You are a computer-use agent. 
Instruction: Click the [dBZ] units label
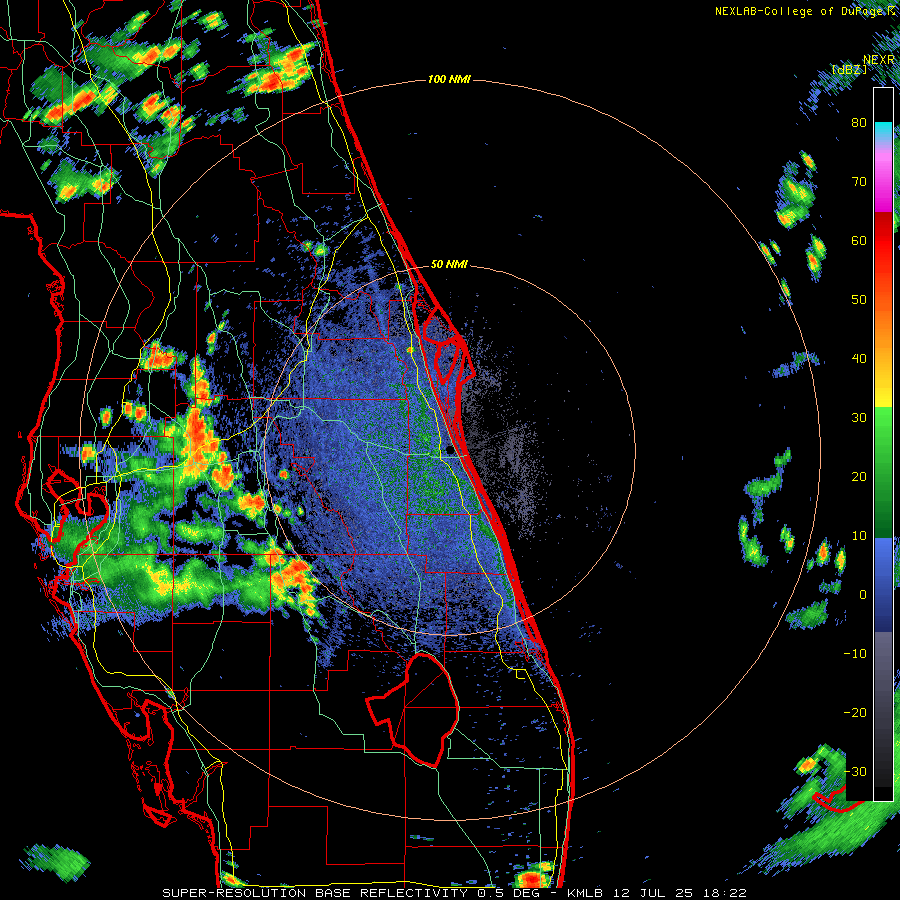tap(850, 69)
